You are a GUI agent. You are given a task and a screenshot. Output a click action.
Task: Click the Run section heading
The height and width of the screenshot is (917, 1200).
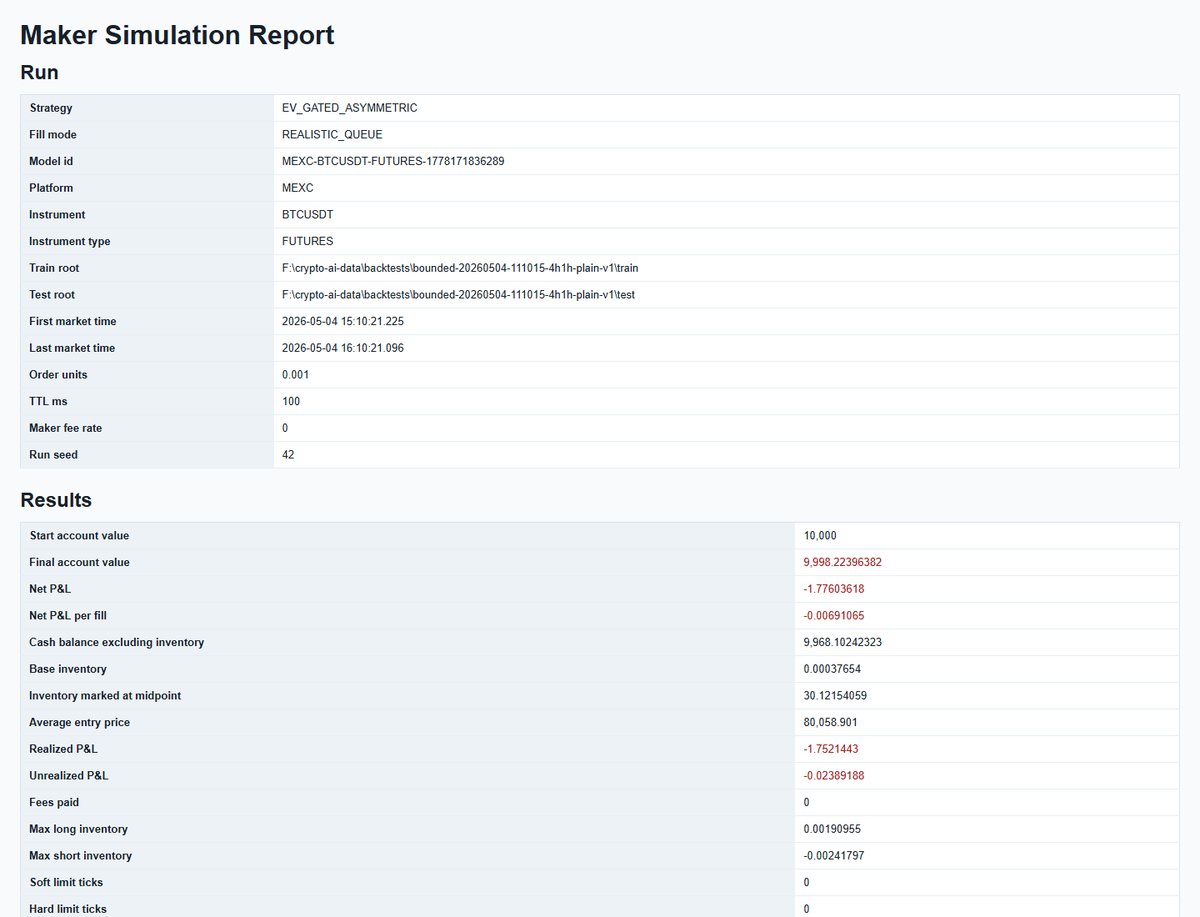point(39,72)
